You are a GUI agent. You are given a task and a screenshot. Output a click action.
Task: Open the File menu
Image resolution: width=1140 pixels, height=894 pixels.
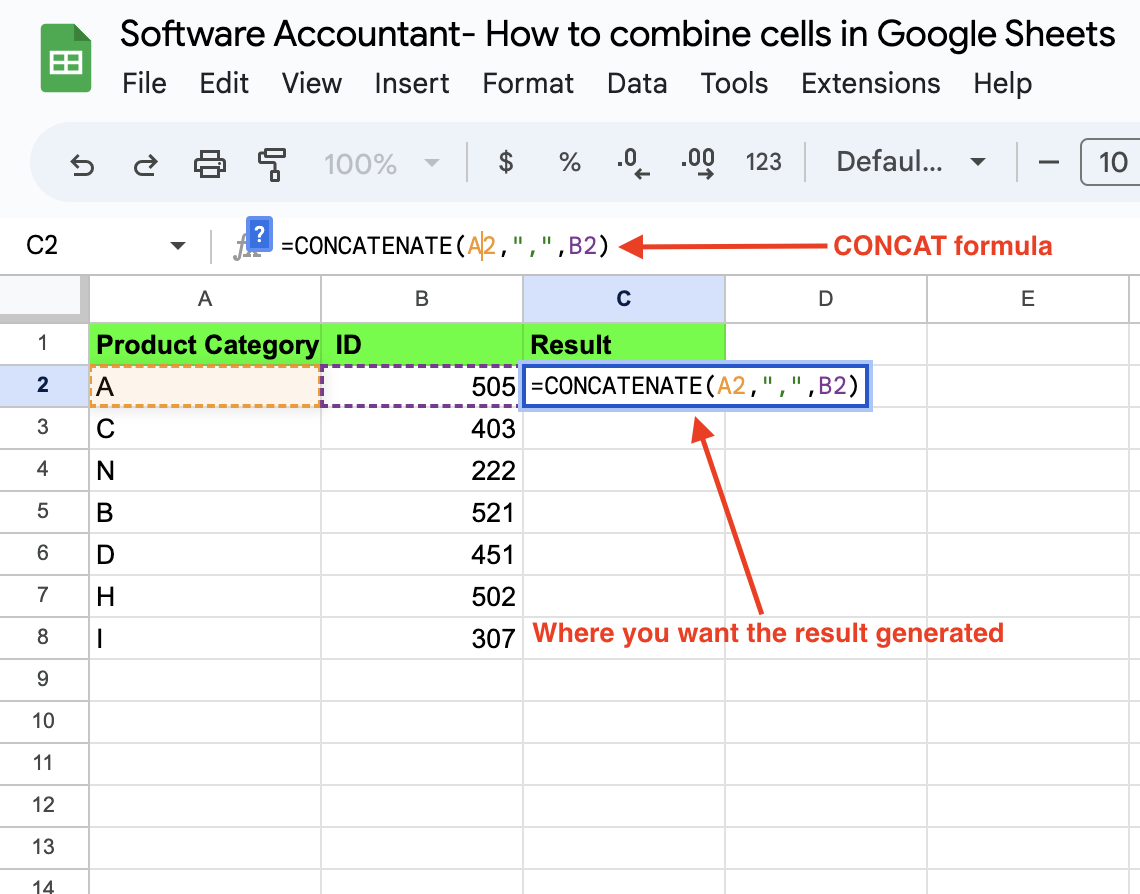pyautogui.click(x=144, y=84)
